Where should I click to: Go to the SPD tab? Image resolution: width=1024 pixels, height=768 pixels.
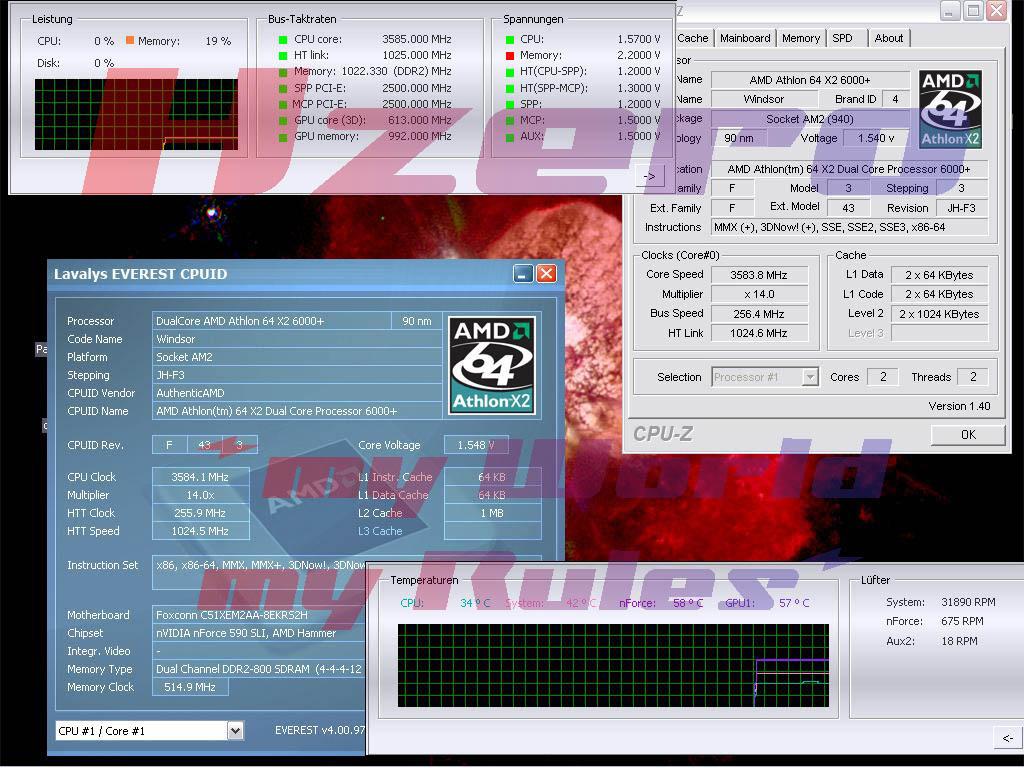click(x=842, y=39)
